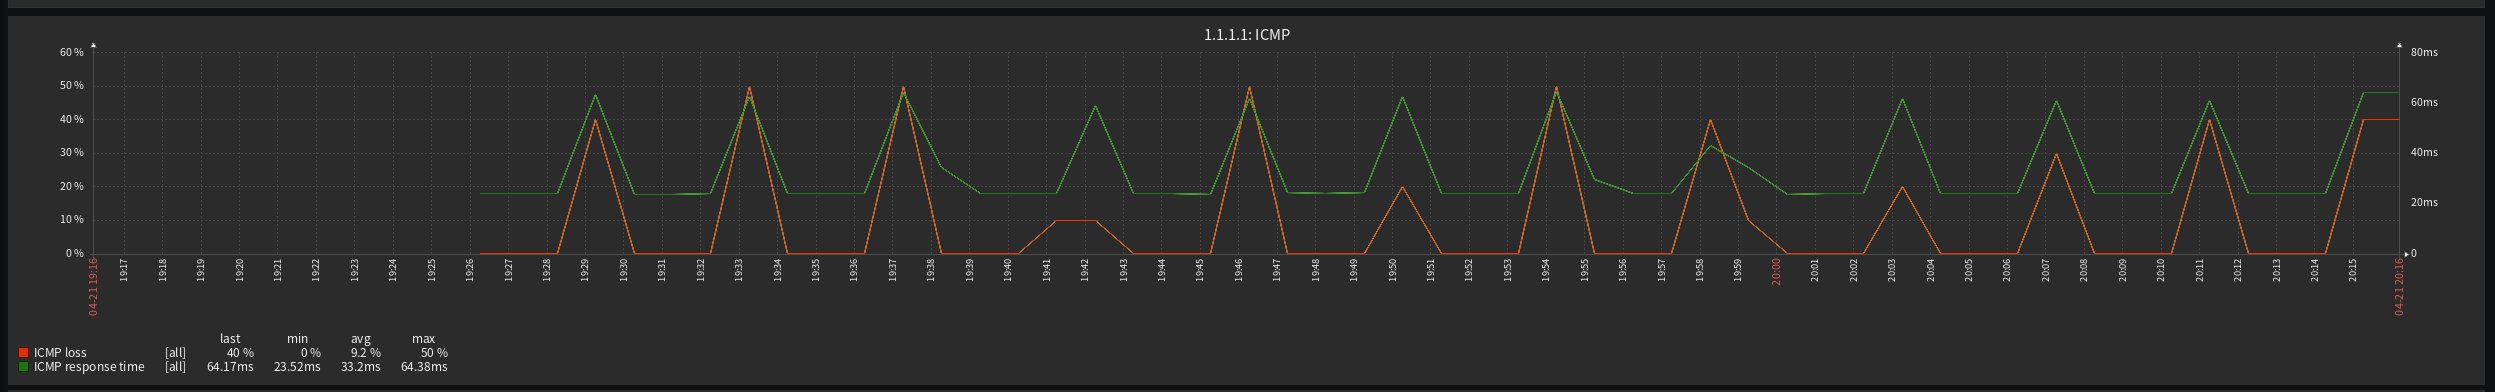Click the left axis top arrow
The width and height of the screenshot is (2495, 392).
tap(93, 45)
